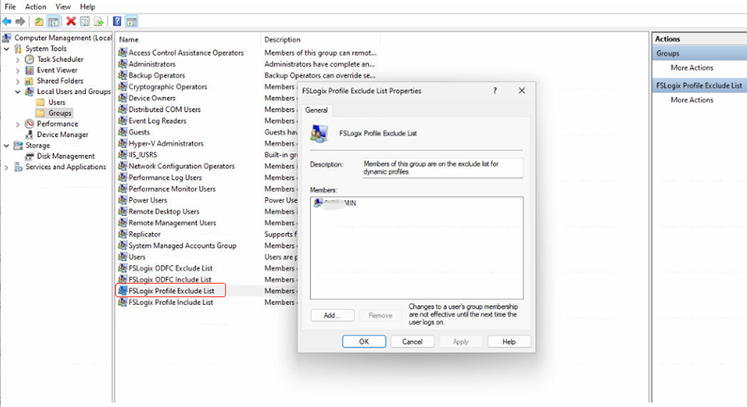Expand the Event Viewer node
The image size is (747, 407).
tap(18, 71)
